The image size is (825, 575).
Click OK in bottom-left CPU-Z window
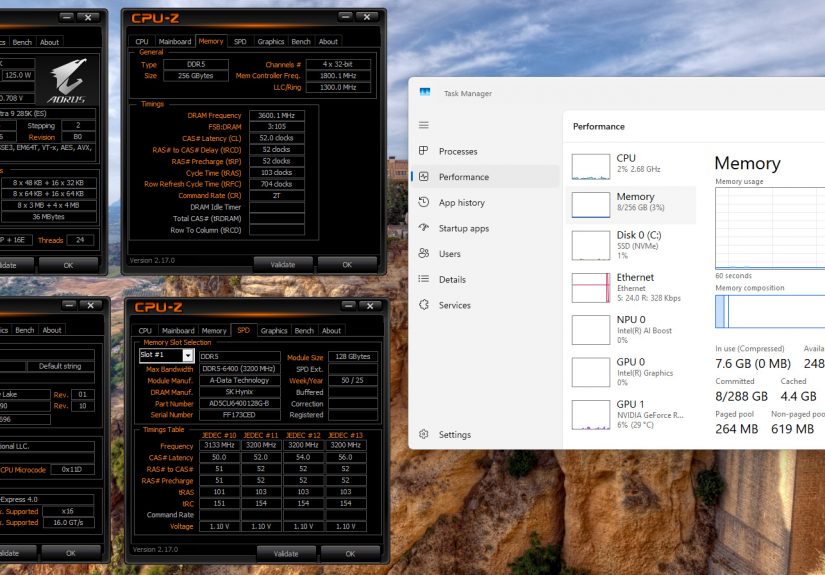point(71,553)
